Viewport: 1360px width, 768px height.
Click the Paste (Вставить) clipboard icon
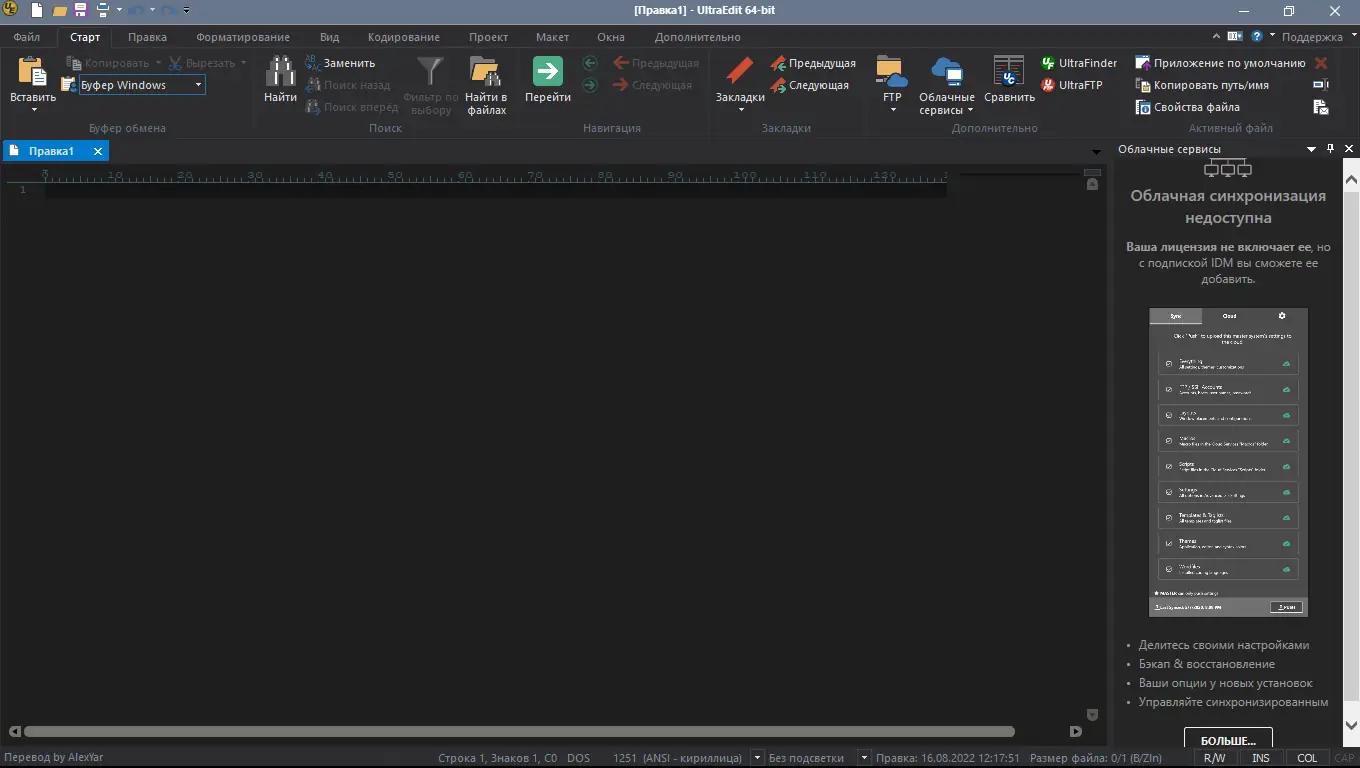pos(33,71)
